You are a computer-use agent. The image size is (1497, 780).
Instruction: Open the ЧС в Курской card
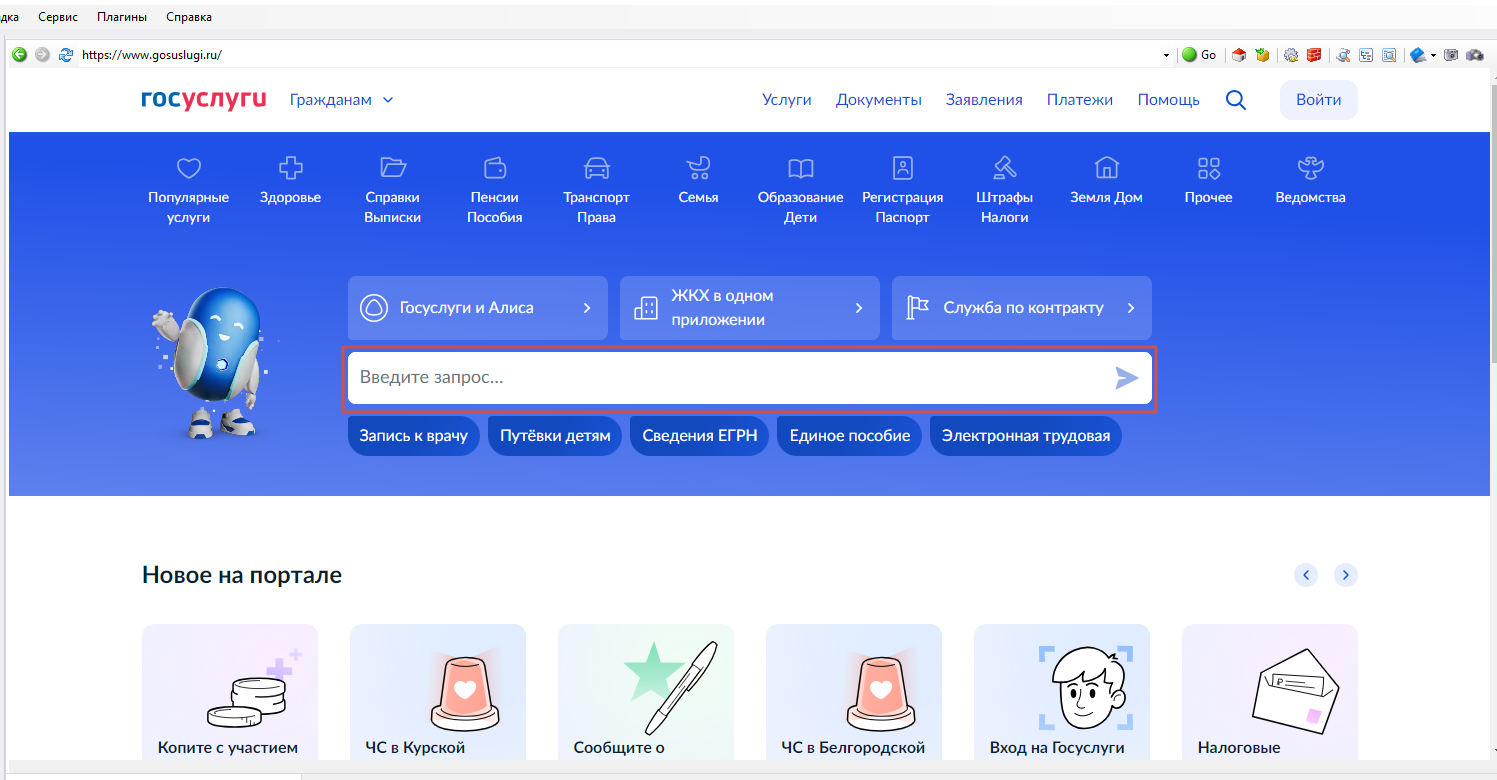coord(438,692)
